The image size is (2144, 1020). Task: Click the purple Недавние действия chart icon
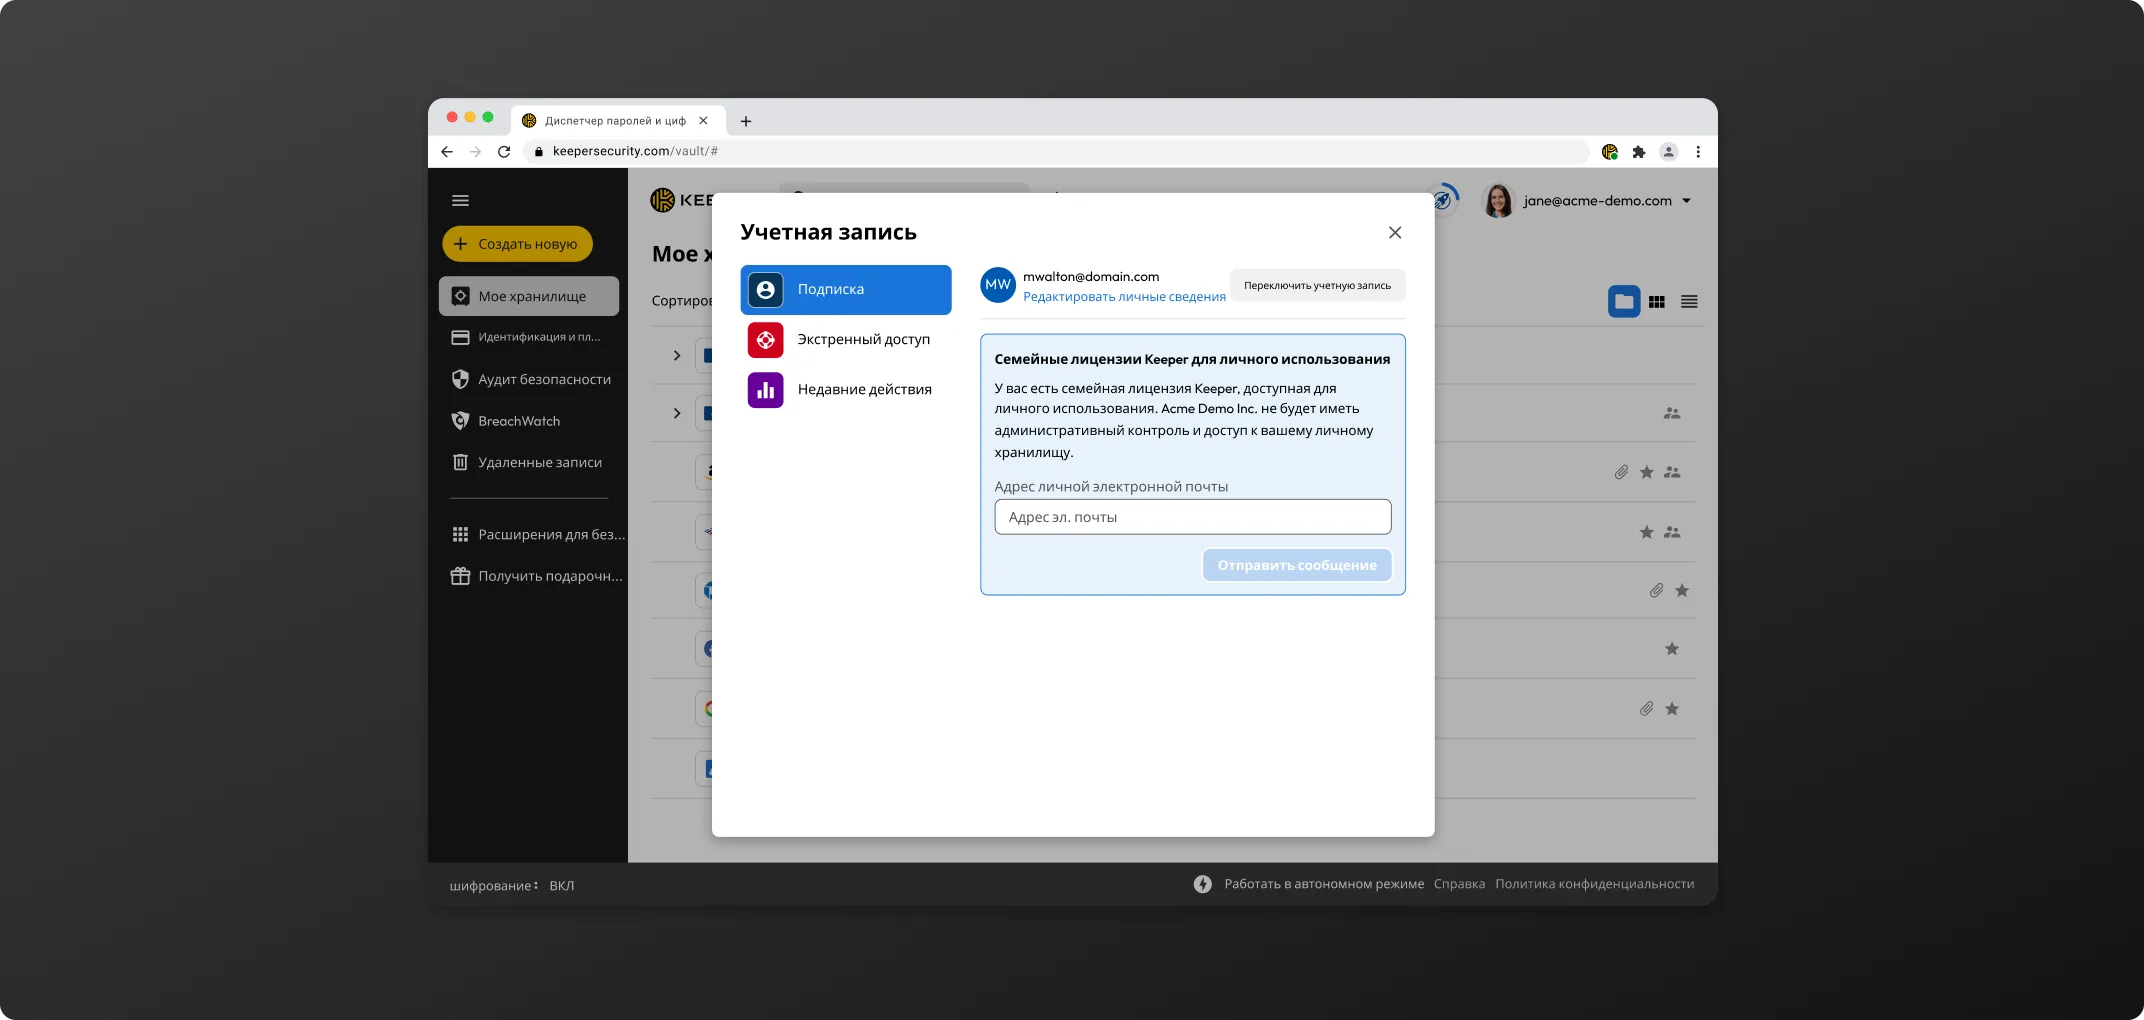coord(766,390)
